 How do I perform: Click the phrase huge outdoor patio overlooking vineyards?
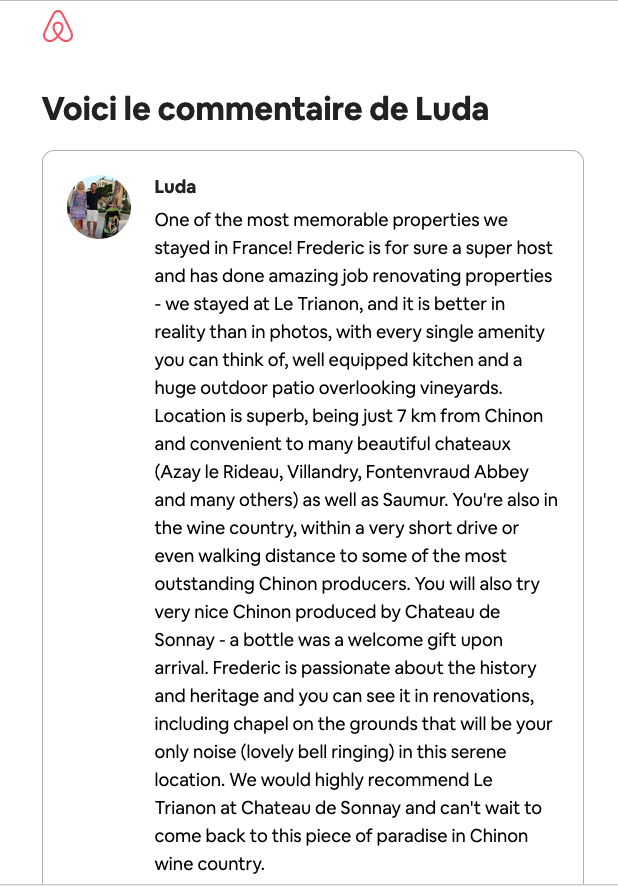327,388
